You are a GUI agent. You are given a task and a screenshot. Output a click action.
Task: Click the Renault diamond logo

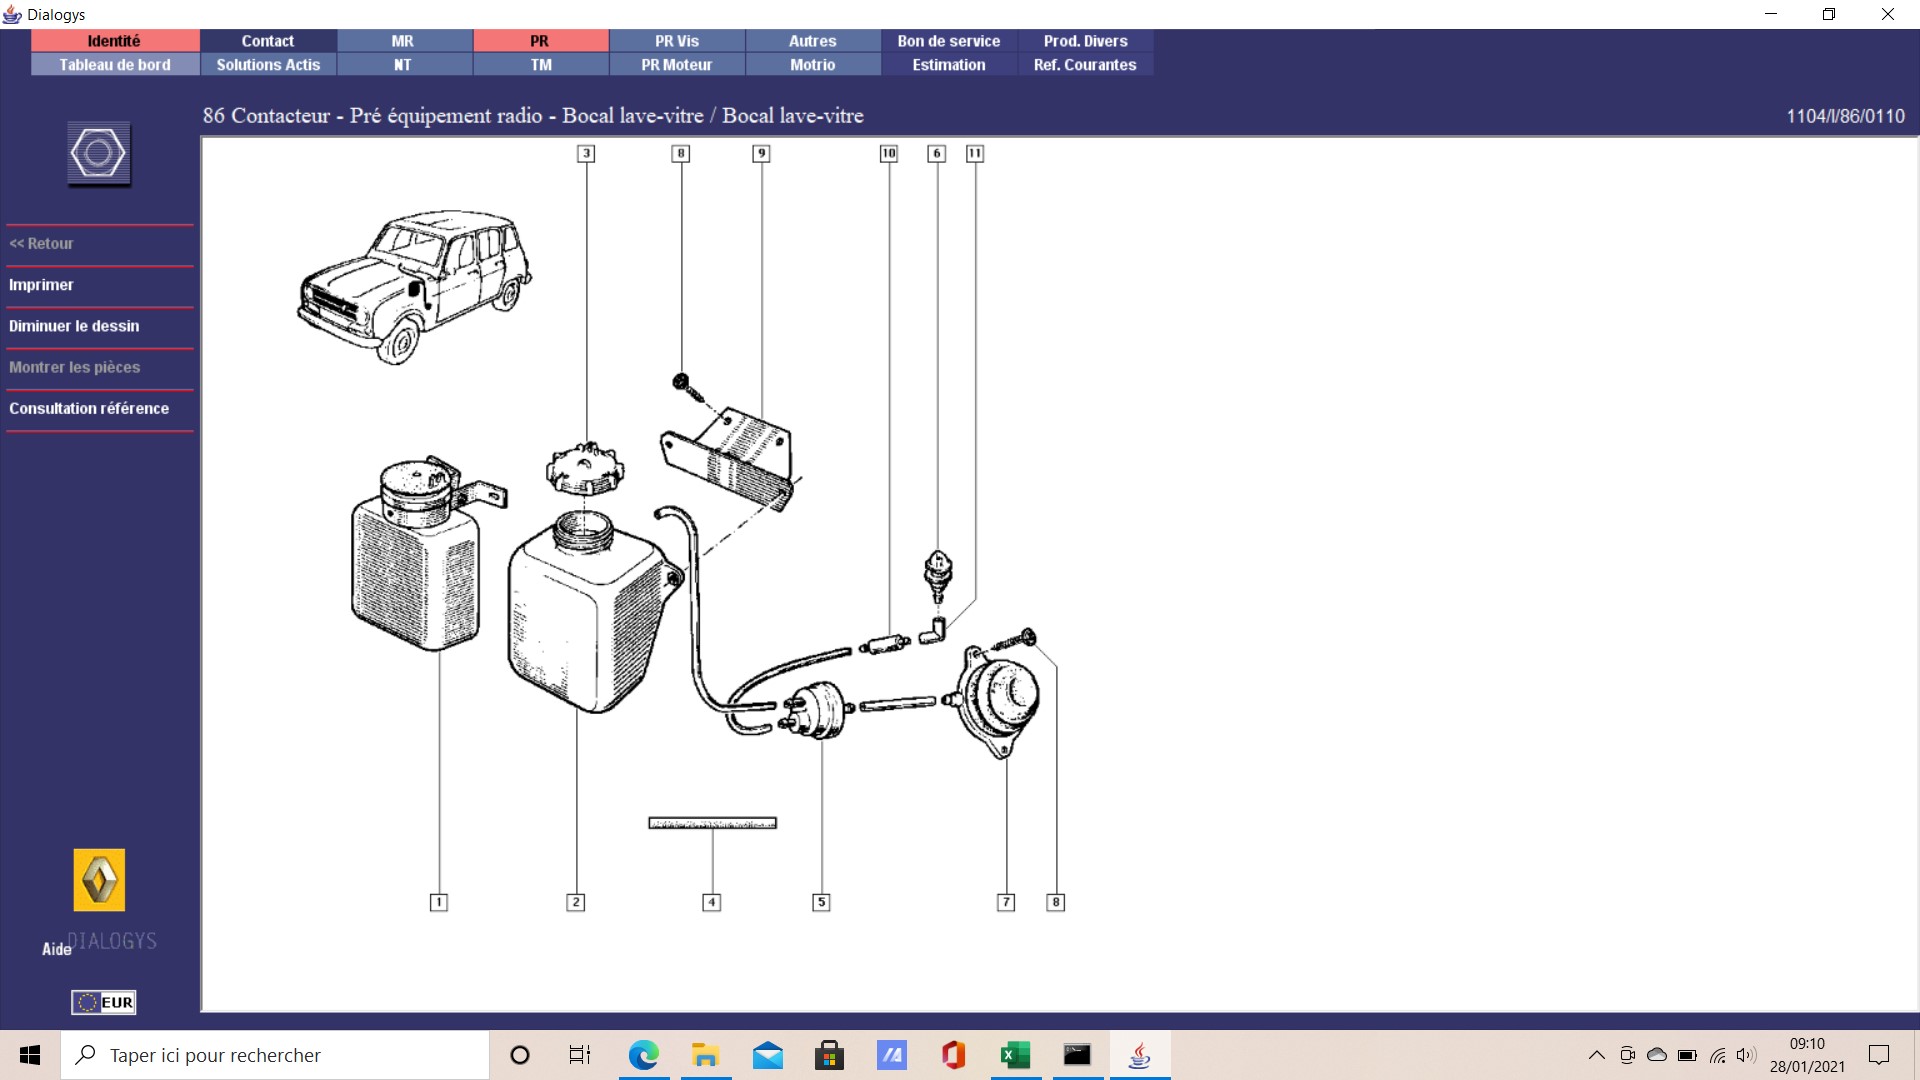pos(99,880)
